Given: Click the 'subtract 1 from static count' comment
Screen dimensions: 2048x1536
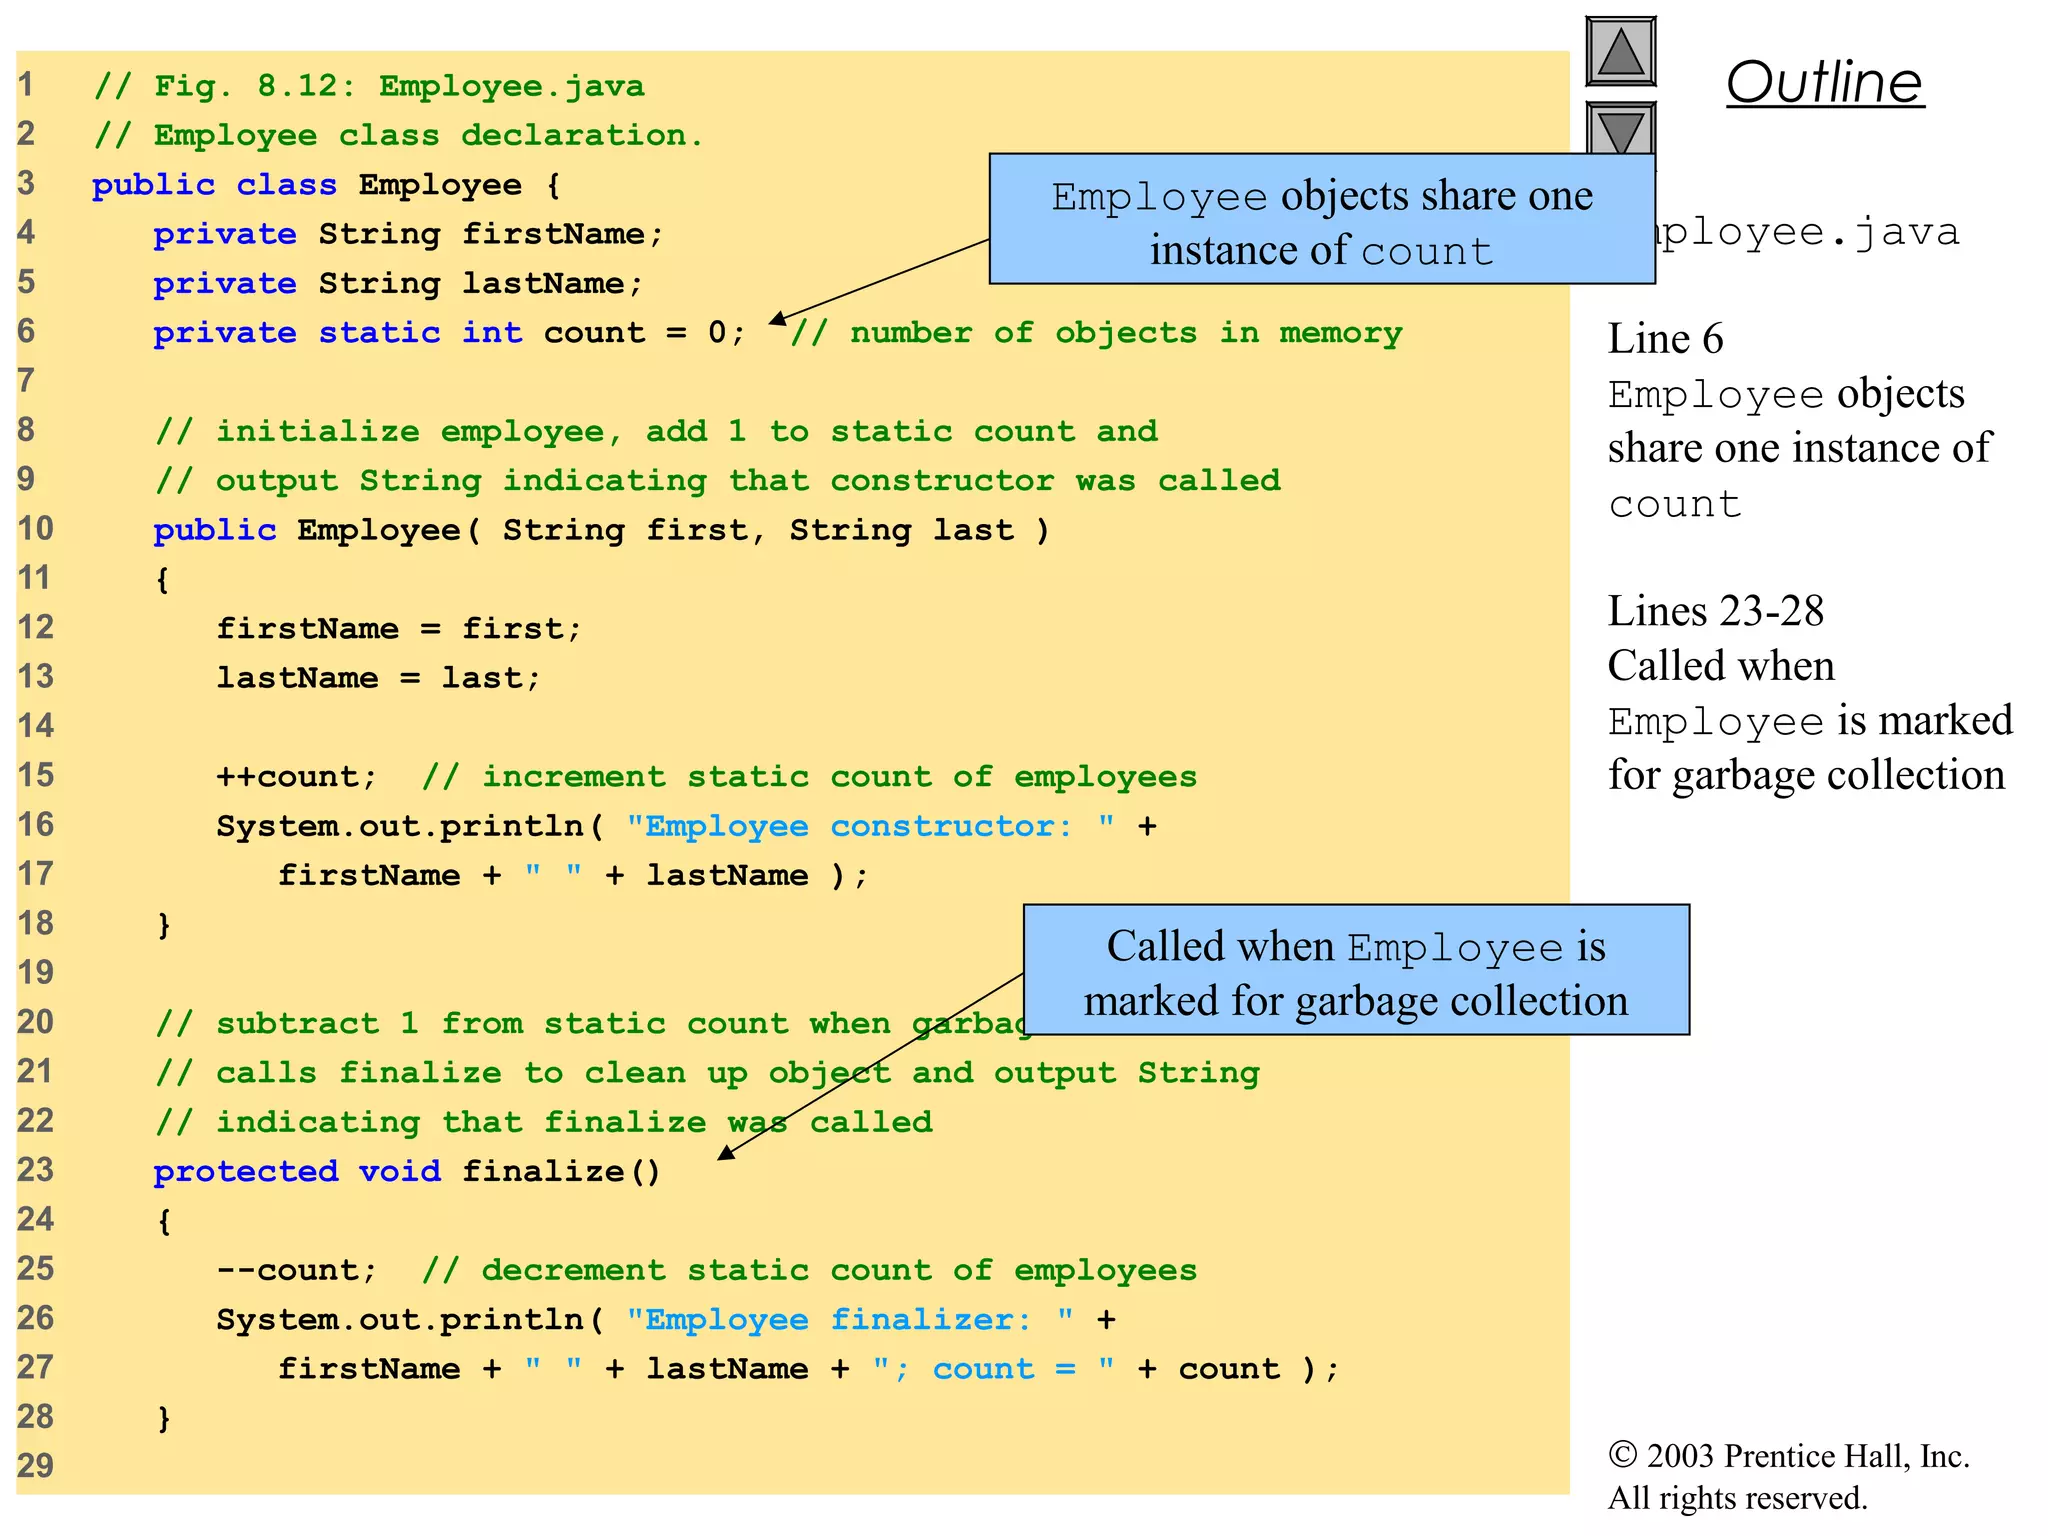Looking at the screenshot, I should click(590, 1024).
